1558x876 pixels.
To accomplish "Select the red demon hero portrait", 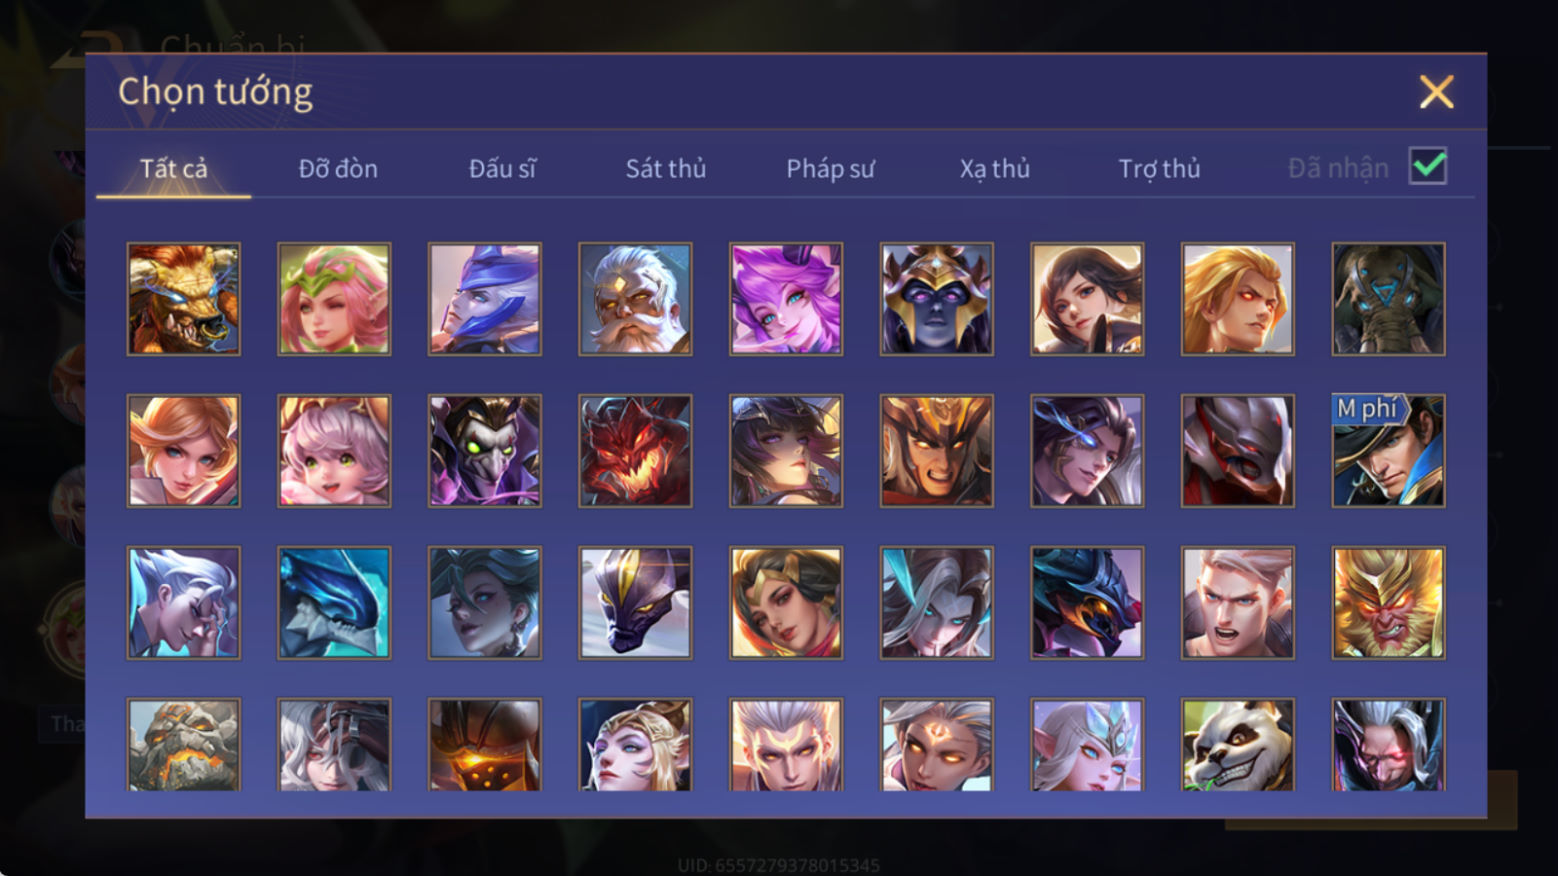I will pos(635,450).
